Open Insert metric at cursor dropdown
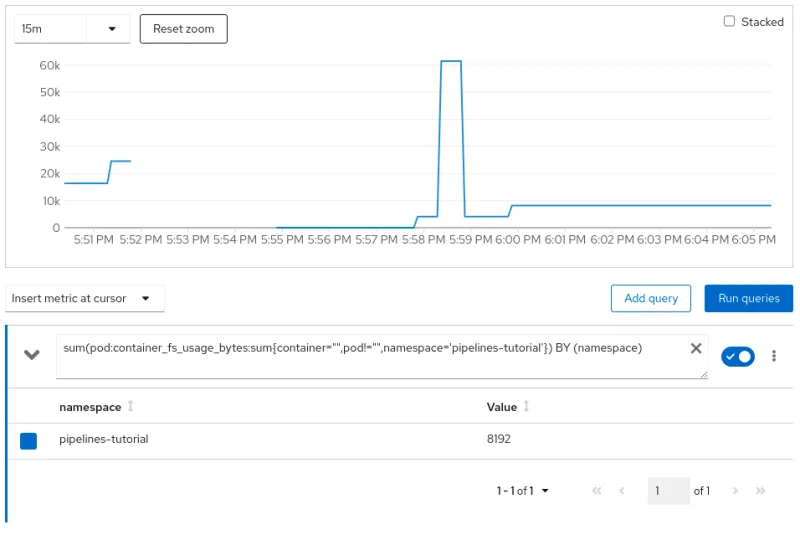800x545 pixels. pyautogui.click(x=85, y=298)
